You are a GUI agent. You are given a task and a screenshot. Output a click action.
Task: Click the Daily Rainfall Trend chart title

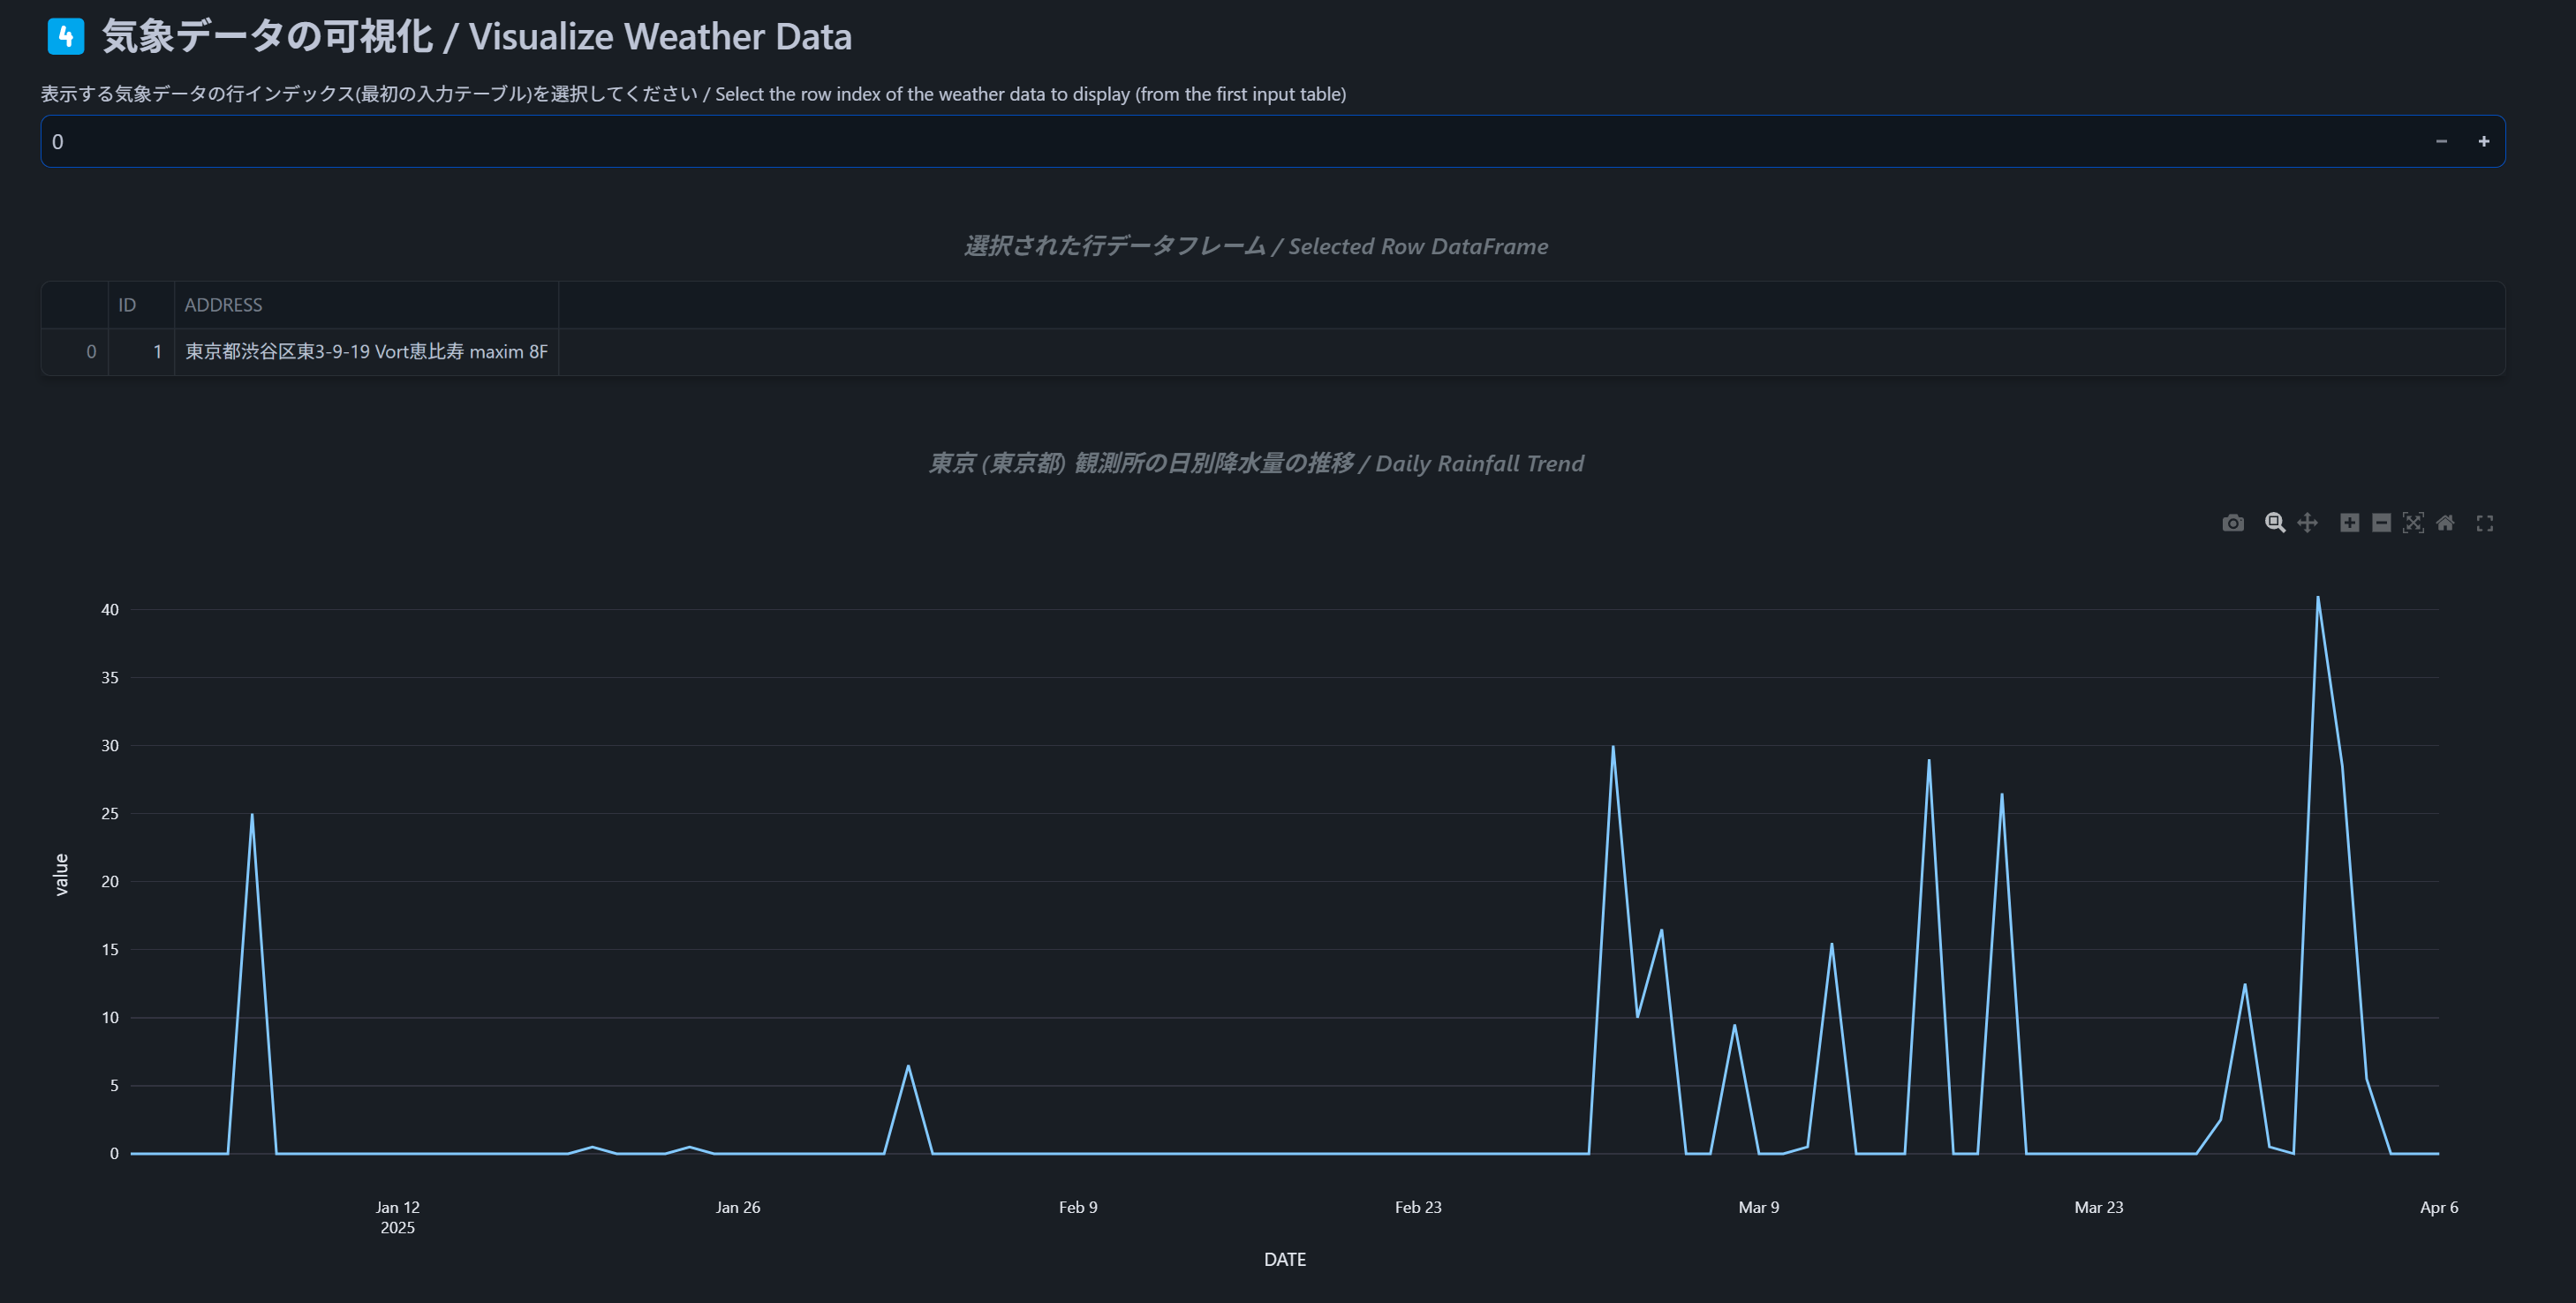pos(1256,463)
